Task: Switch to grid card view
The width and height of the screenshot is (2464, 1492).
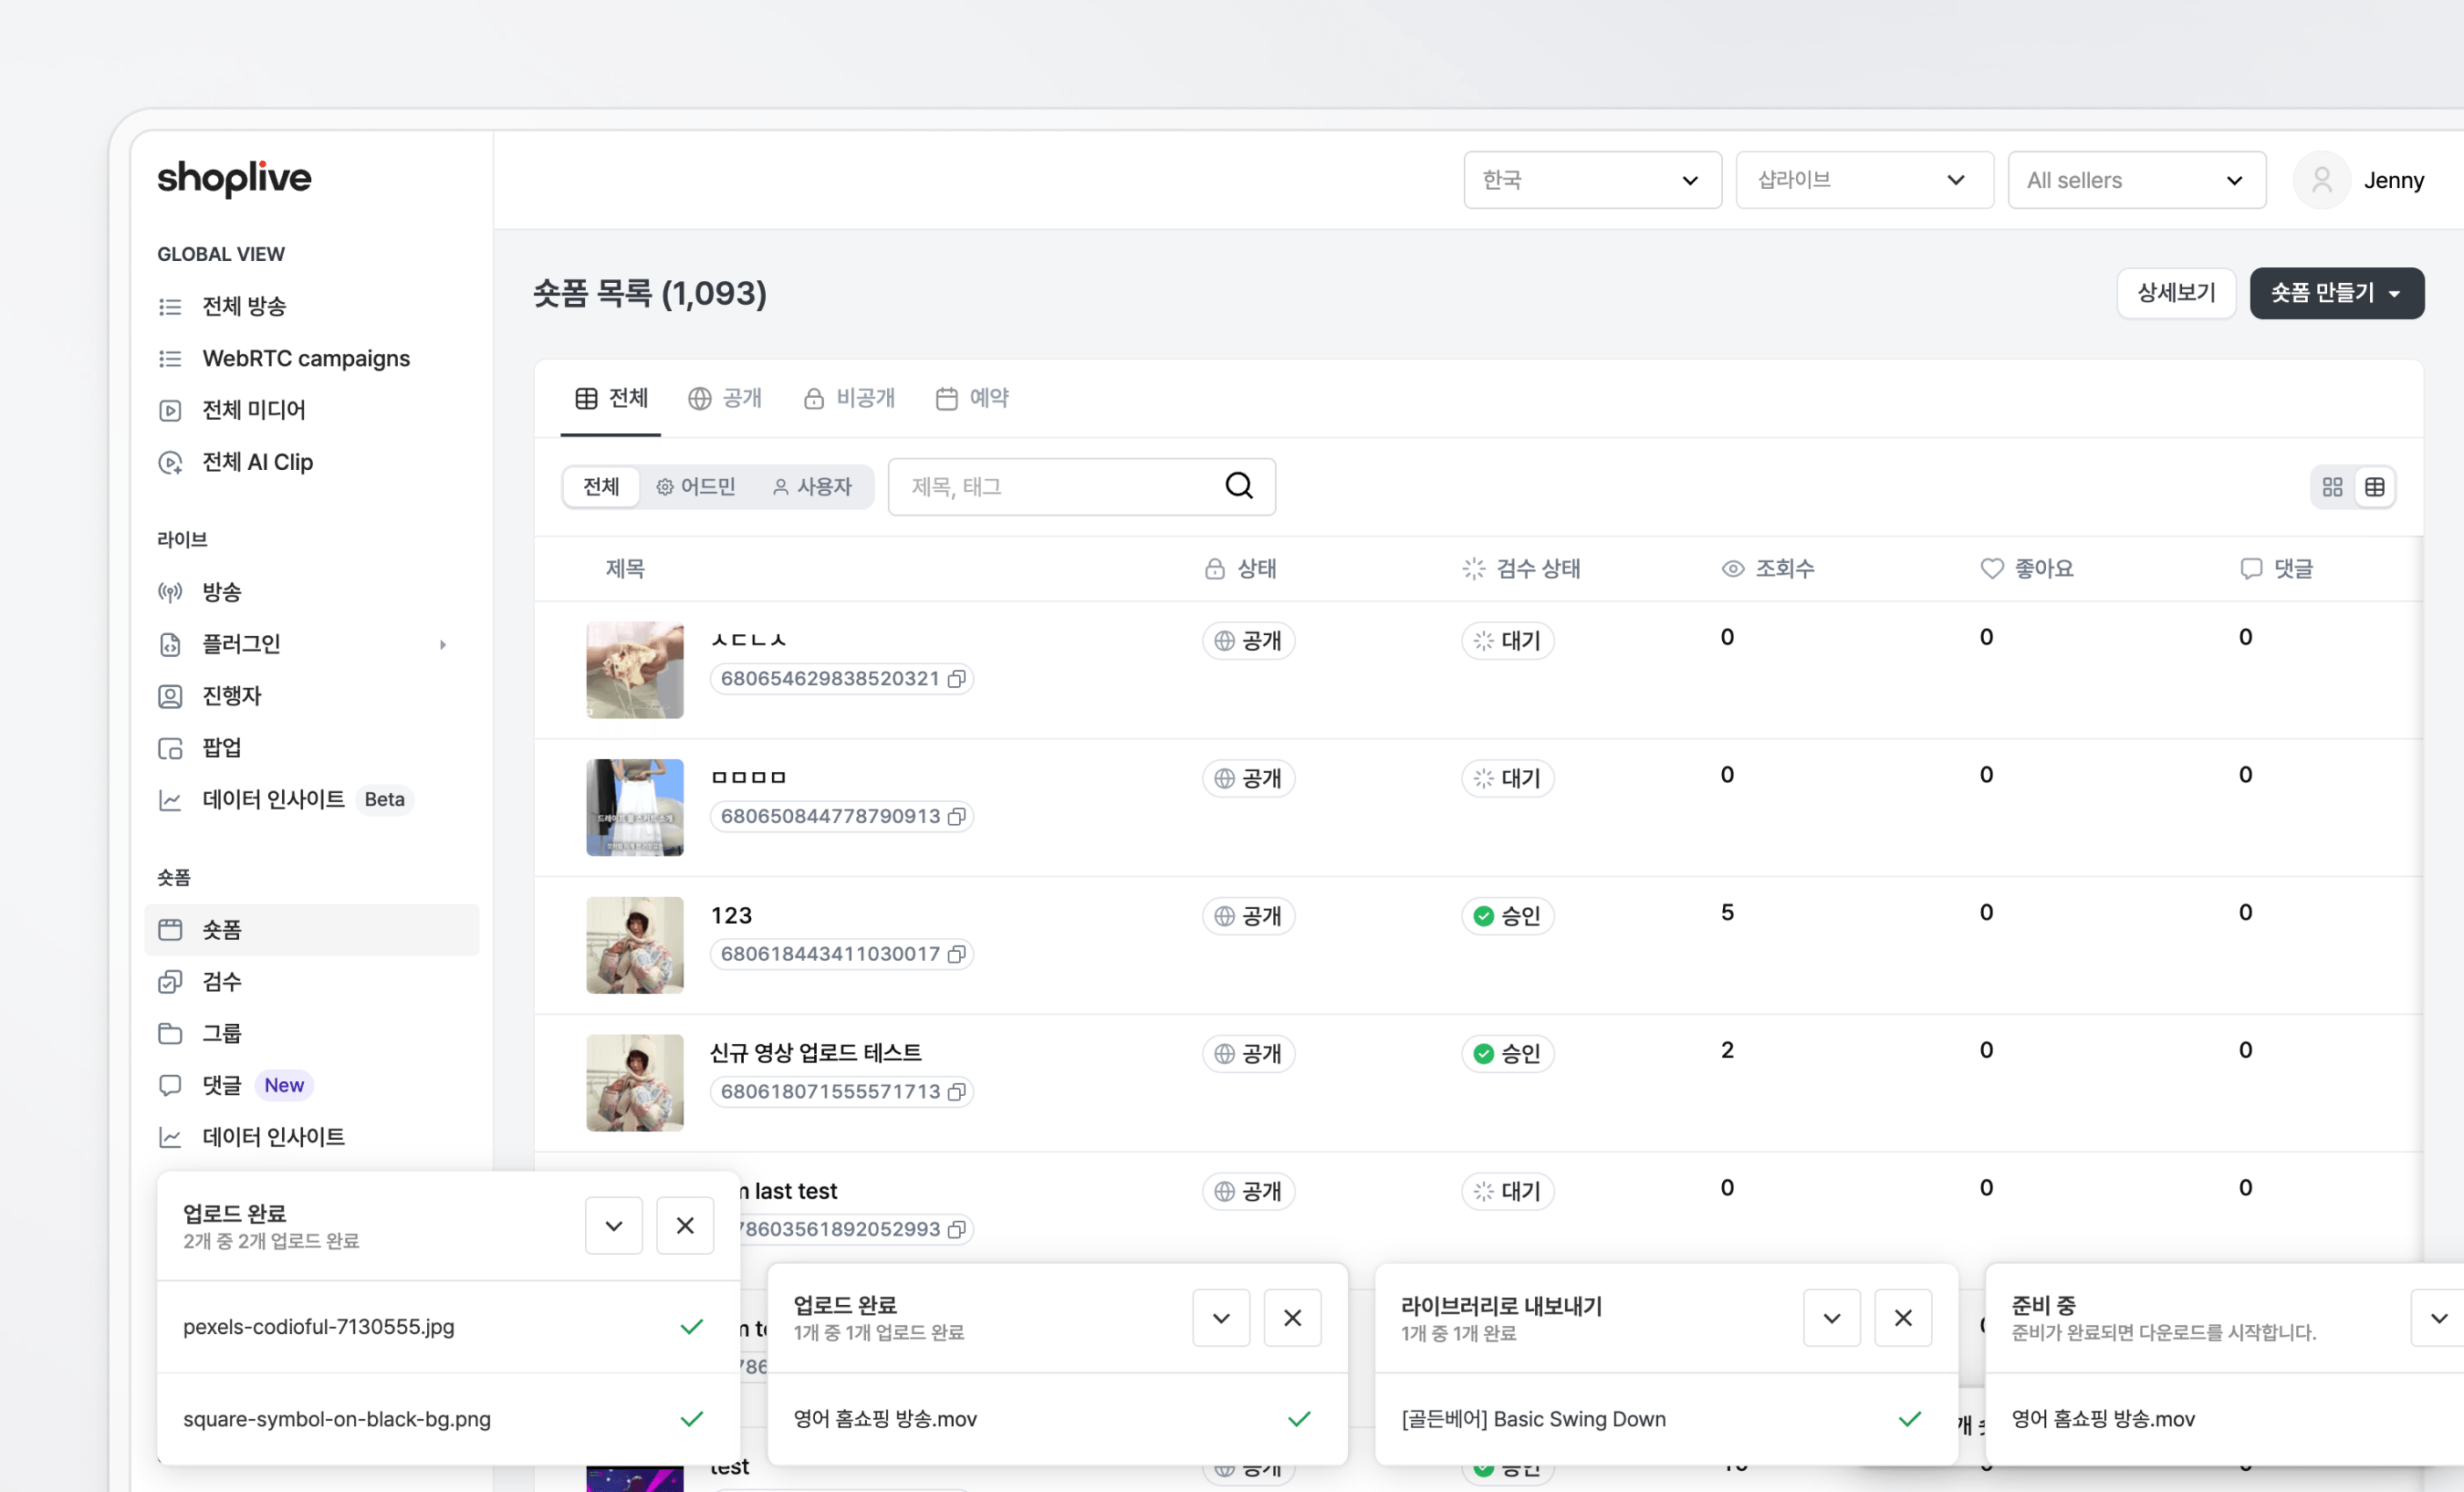Action: (2332, 487)
